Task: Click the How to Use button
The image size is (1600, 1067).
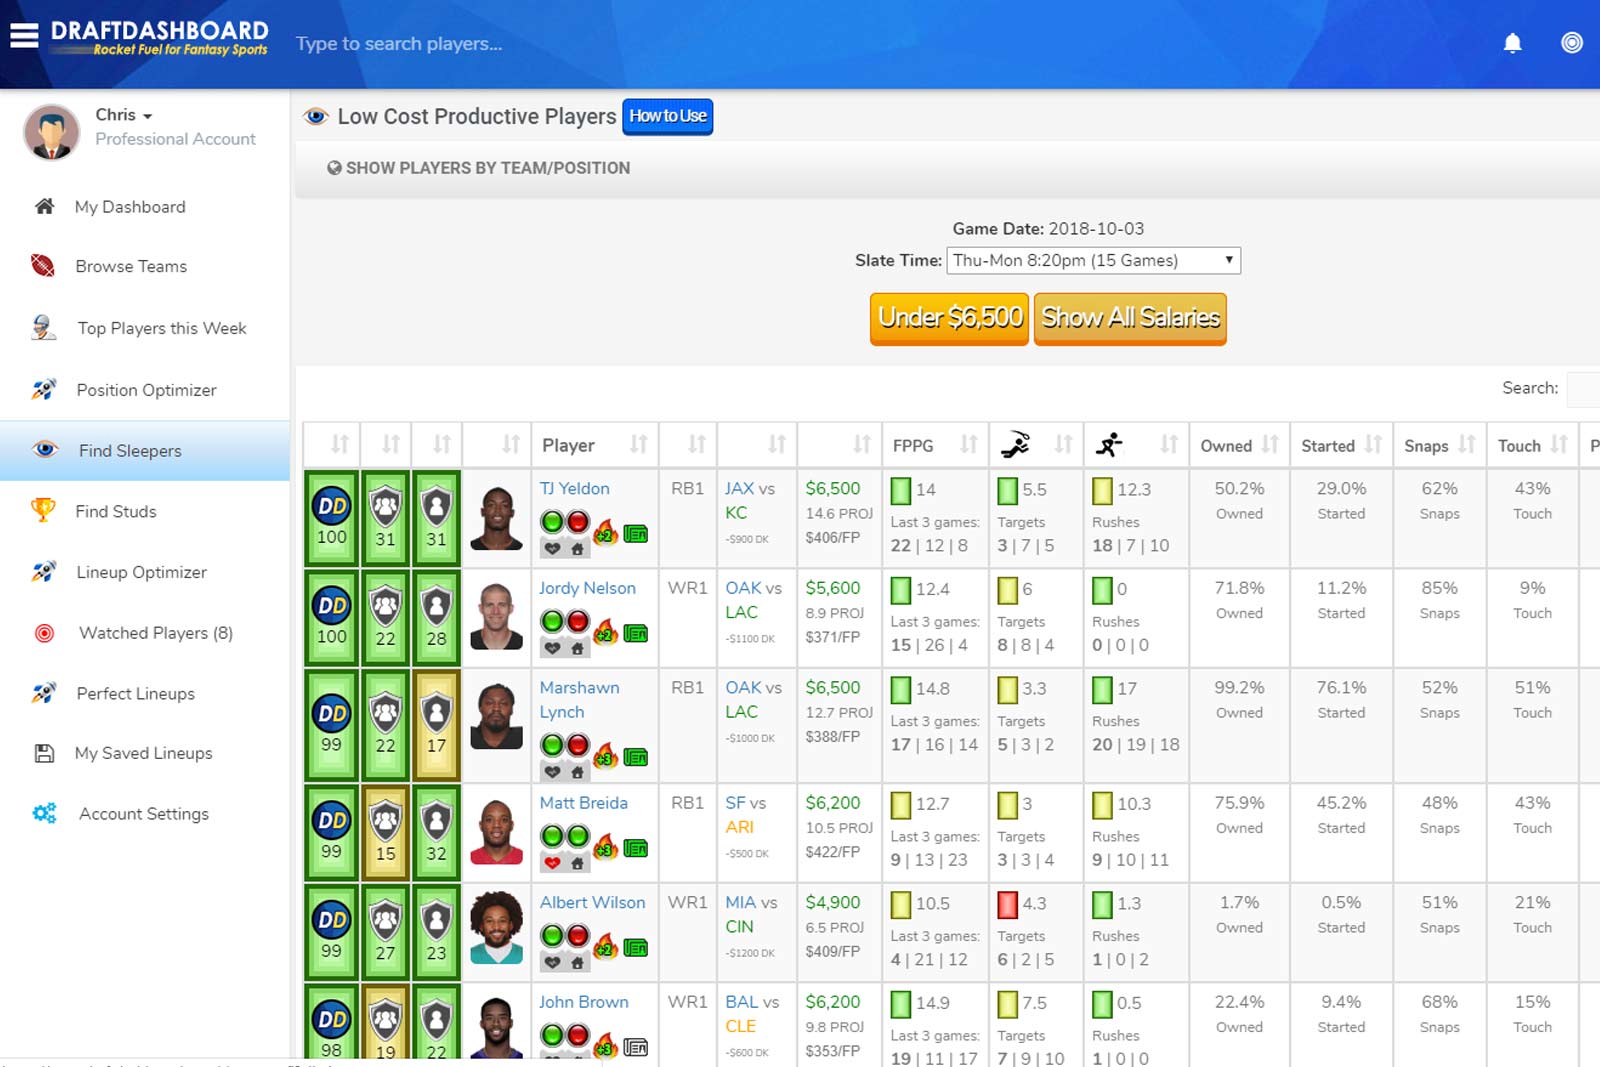Action: 668,116
